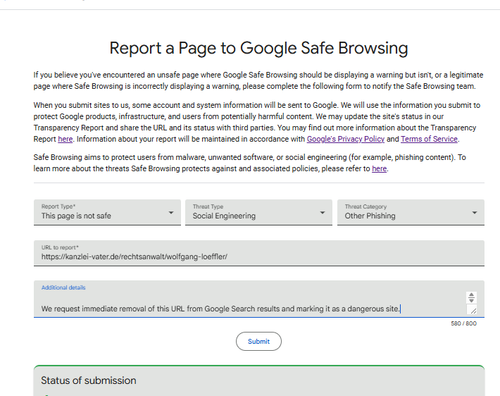Image resolution: width=500 pixels, height=396 pixels.
Task: Open Google's Privacy Policy link
Action: (x=346, y=139)
